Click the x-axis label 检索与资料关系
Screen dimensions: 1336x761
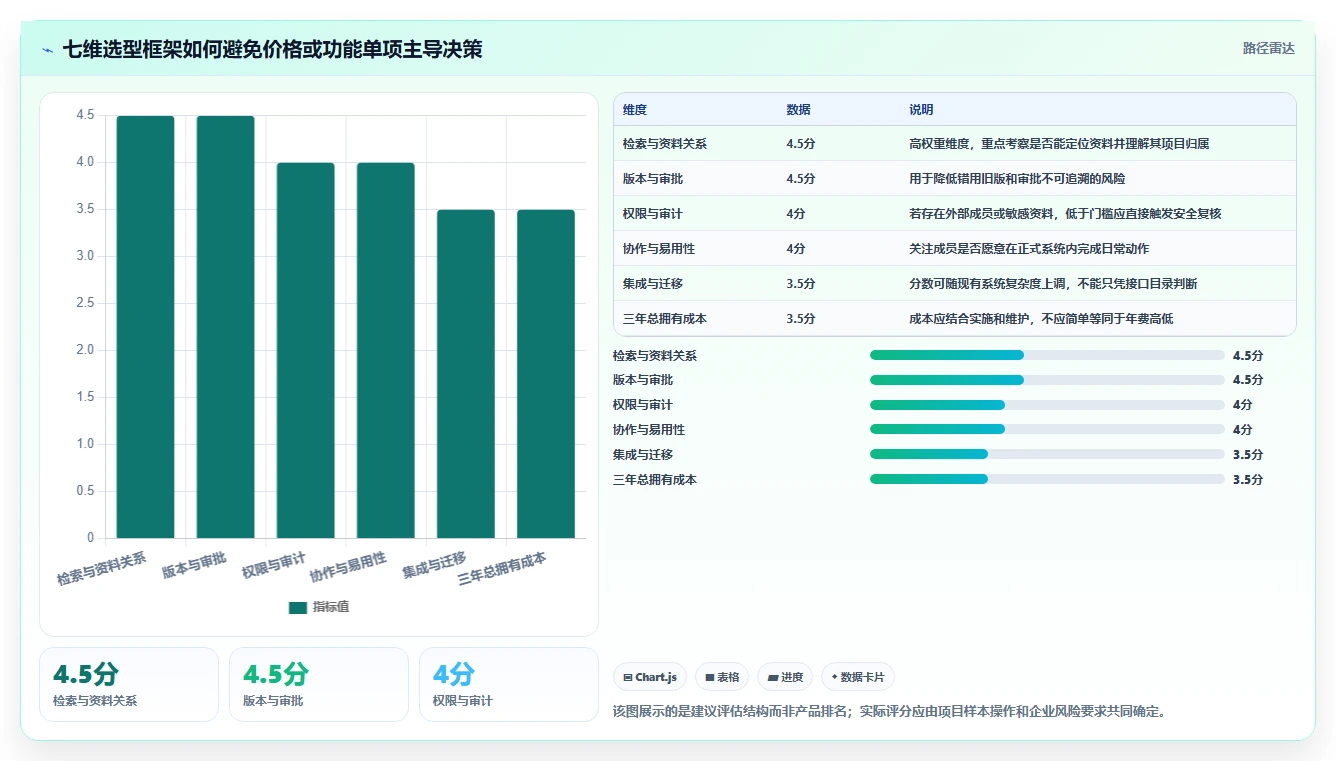[x=102, y=568]
